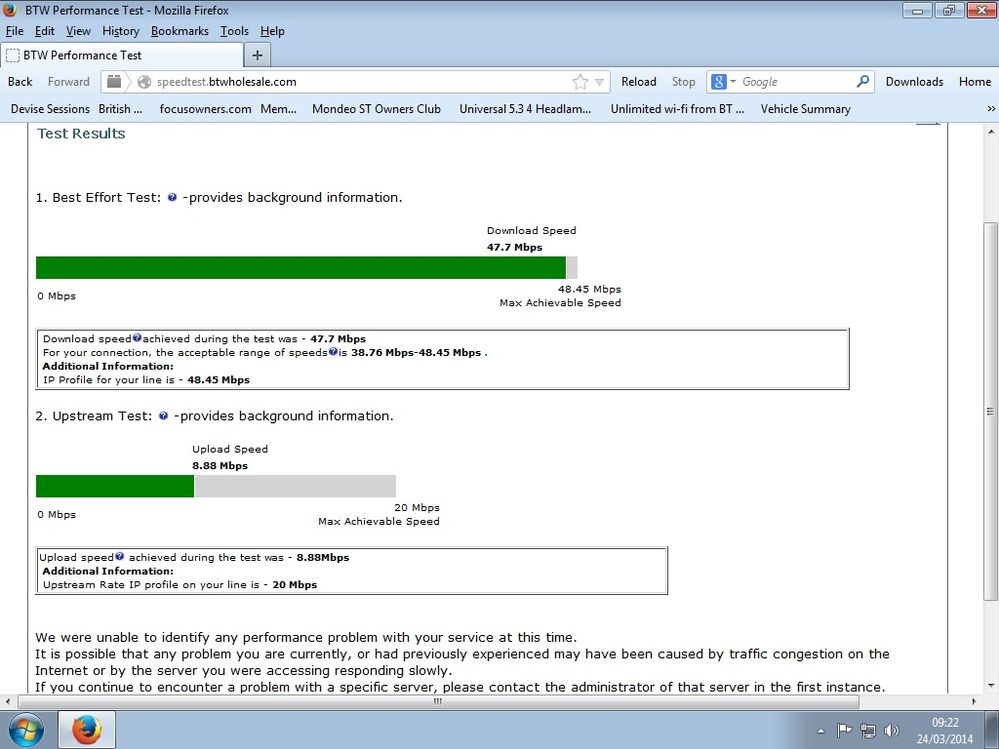Click Firefox icon on the taskbar
This screenshot has height=749, width=999.
click(x=87, y=729)
